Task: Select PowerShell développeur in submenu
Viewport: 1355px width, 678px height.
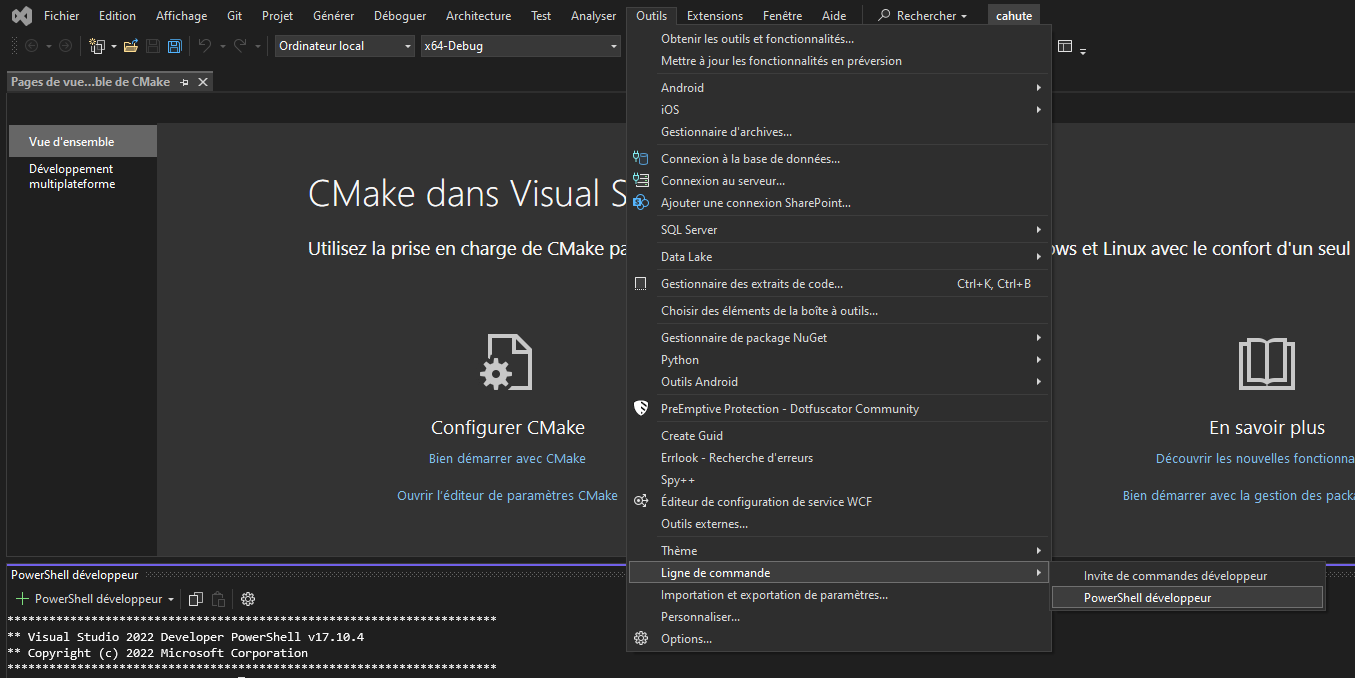Action: tap(1147, 598)
